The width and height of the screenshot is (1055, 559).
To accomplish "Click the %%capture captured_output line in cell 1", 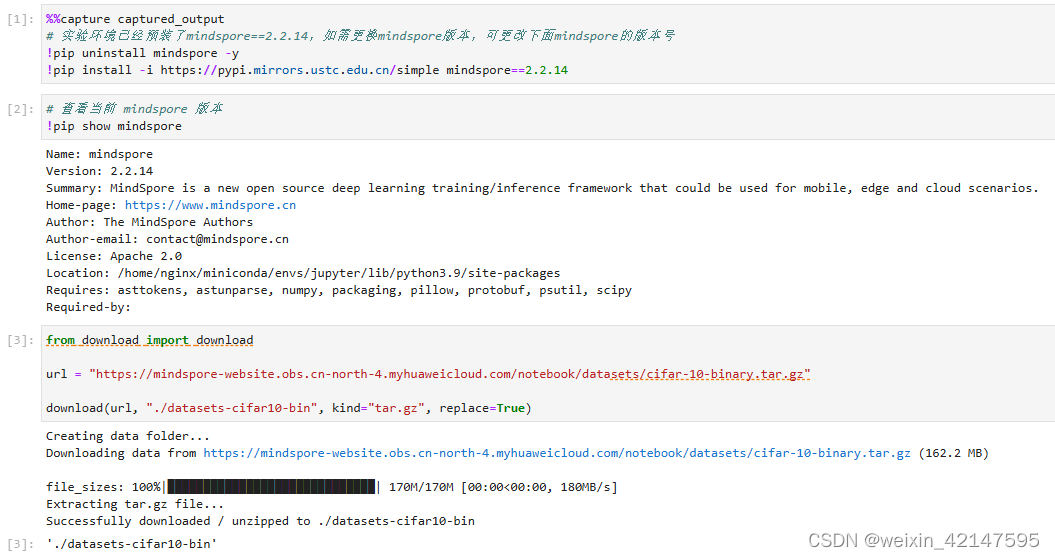I will click(x=135, y=19).
